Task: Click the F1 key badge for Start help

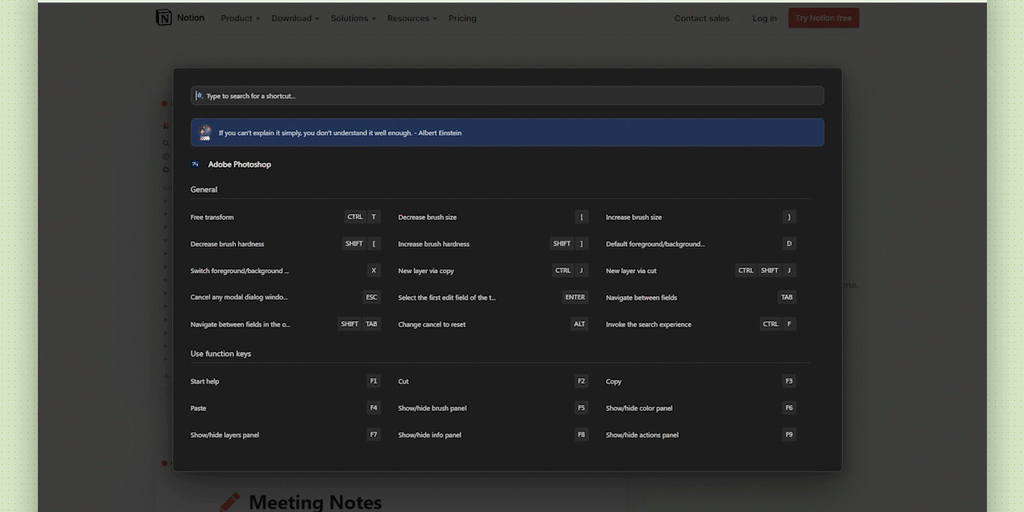Action: pyautogui.click(x=374, y=381)
